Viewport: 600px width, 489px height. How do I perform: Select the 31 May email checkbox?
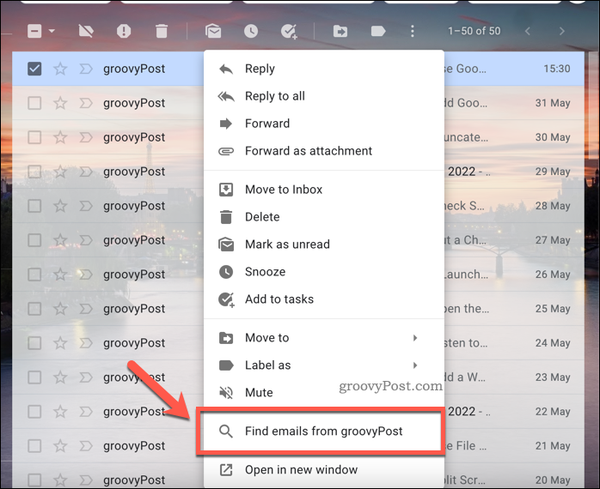(x=34, y=103)
